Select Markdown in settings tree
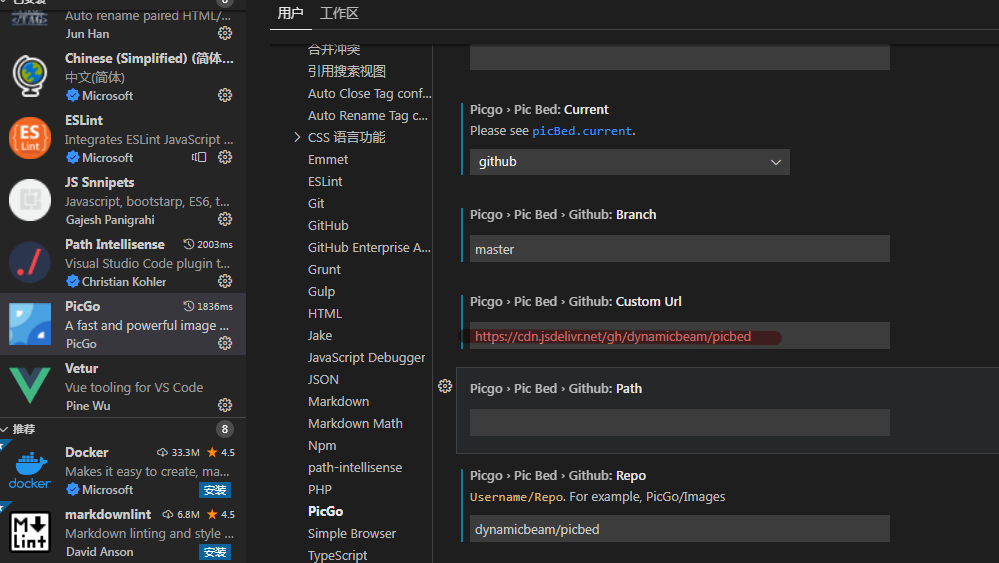The height and width of the screenshot is (563, 999). click(x=338, y=402)
